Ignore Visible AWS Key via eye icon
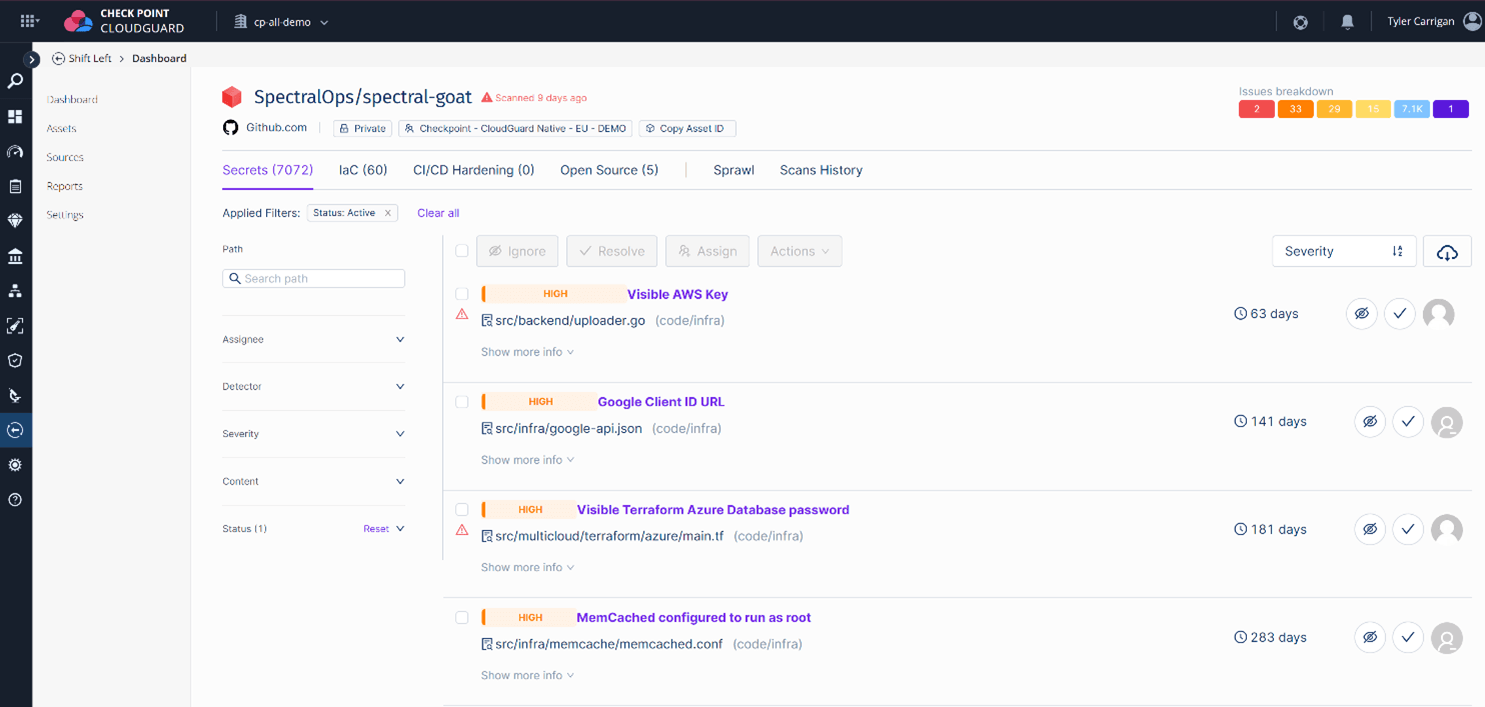This screenshot has height=707, width=1485. click(1362, 314)
